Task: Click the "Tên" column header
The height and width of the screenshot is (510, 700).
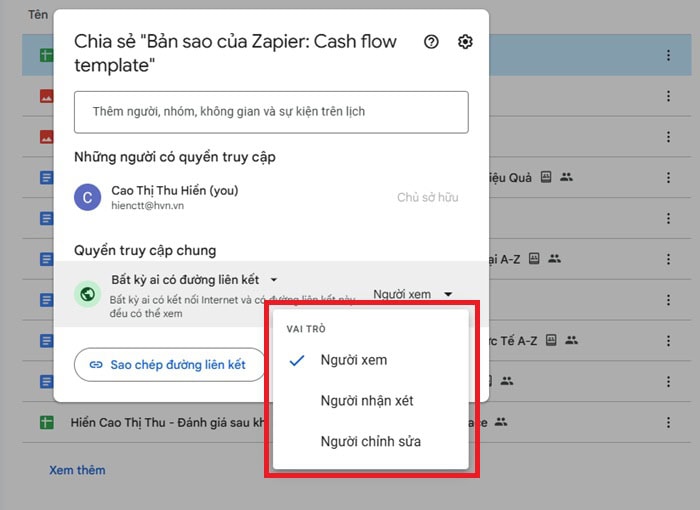Action: [38, 15]
